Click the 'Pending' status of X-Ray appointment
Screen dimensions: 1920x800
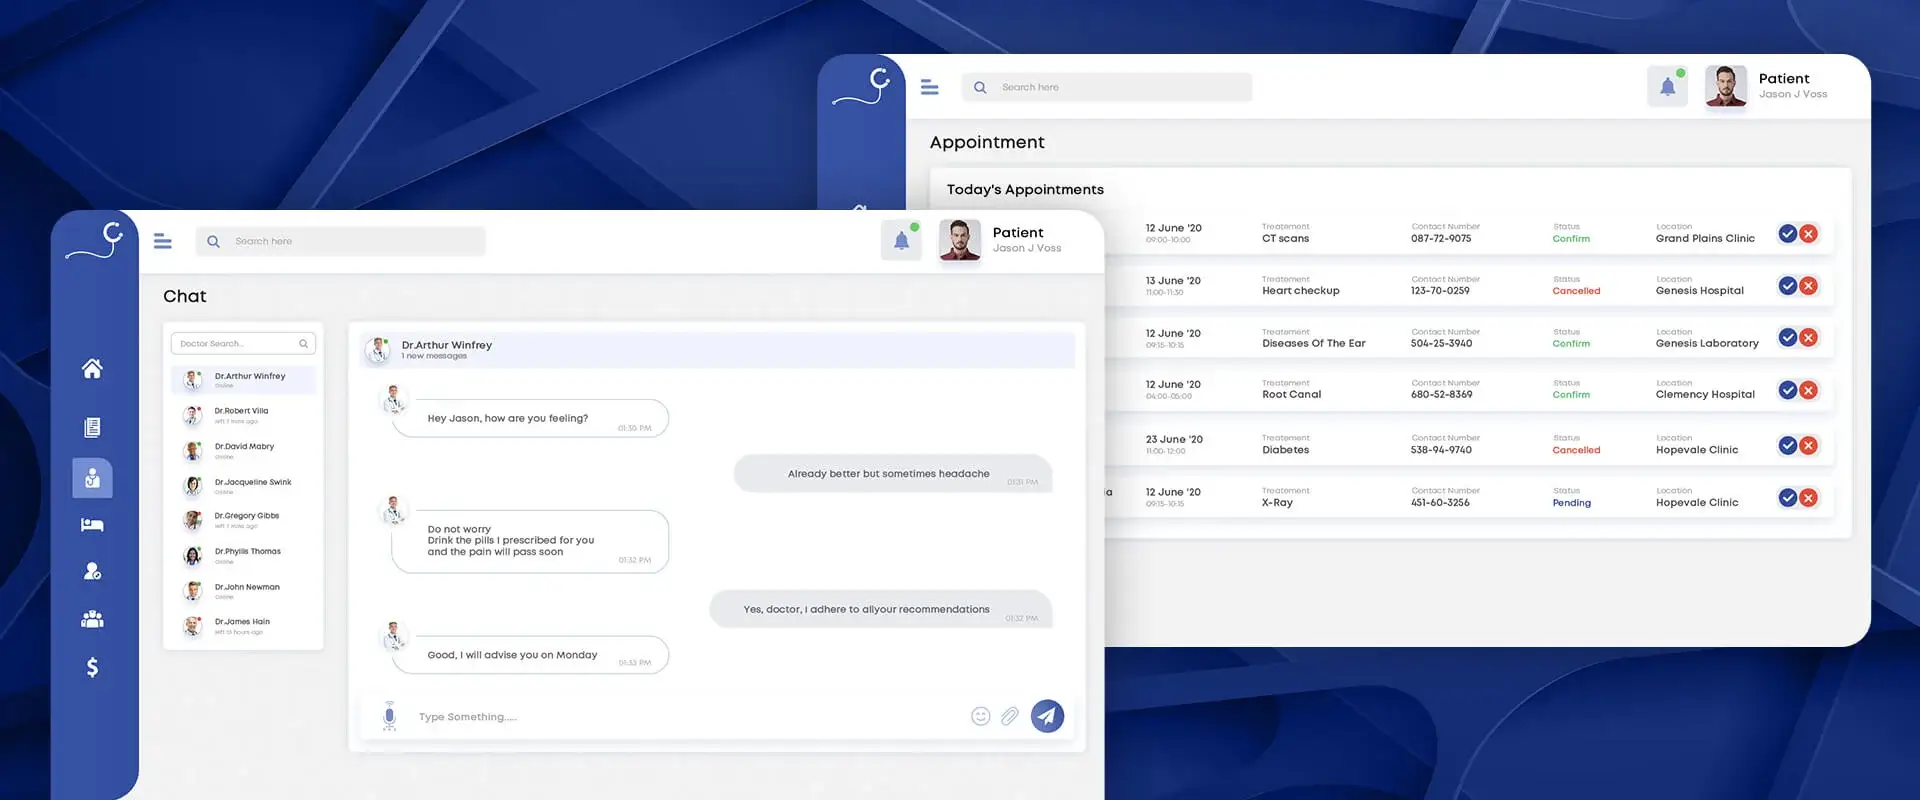click(x=1571, y=503)
